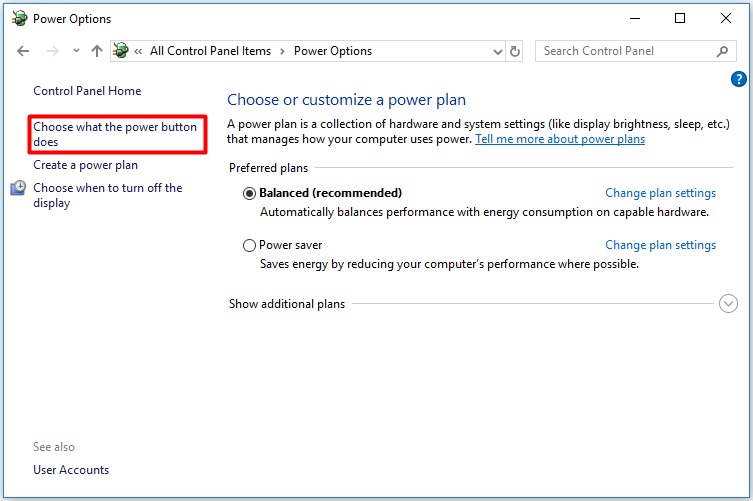The height and width of the screenshot is (501, 753).
Task: Click the Show additional plans label
Action: pyautogui.click(x=287, y=304)
